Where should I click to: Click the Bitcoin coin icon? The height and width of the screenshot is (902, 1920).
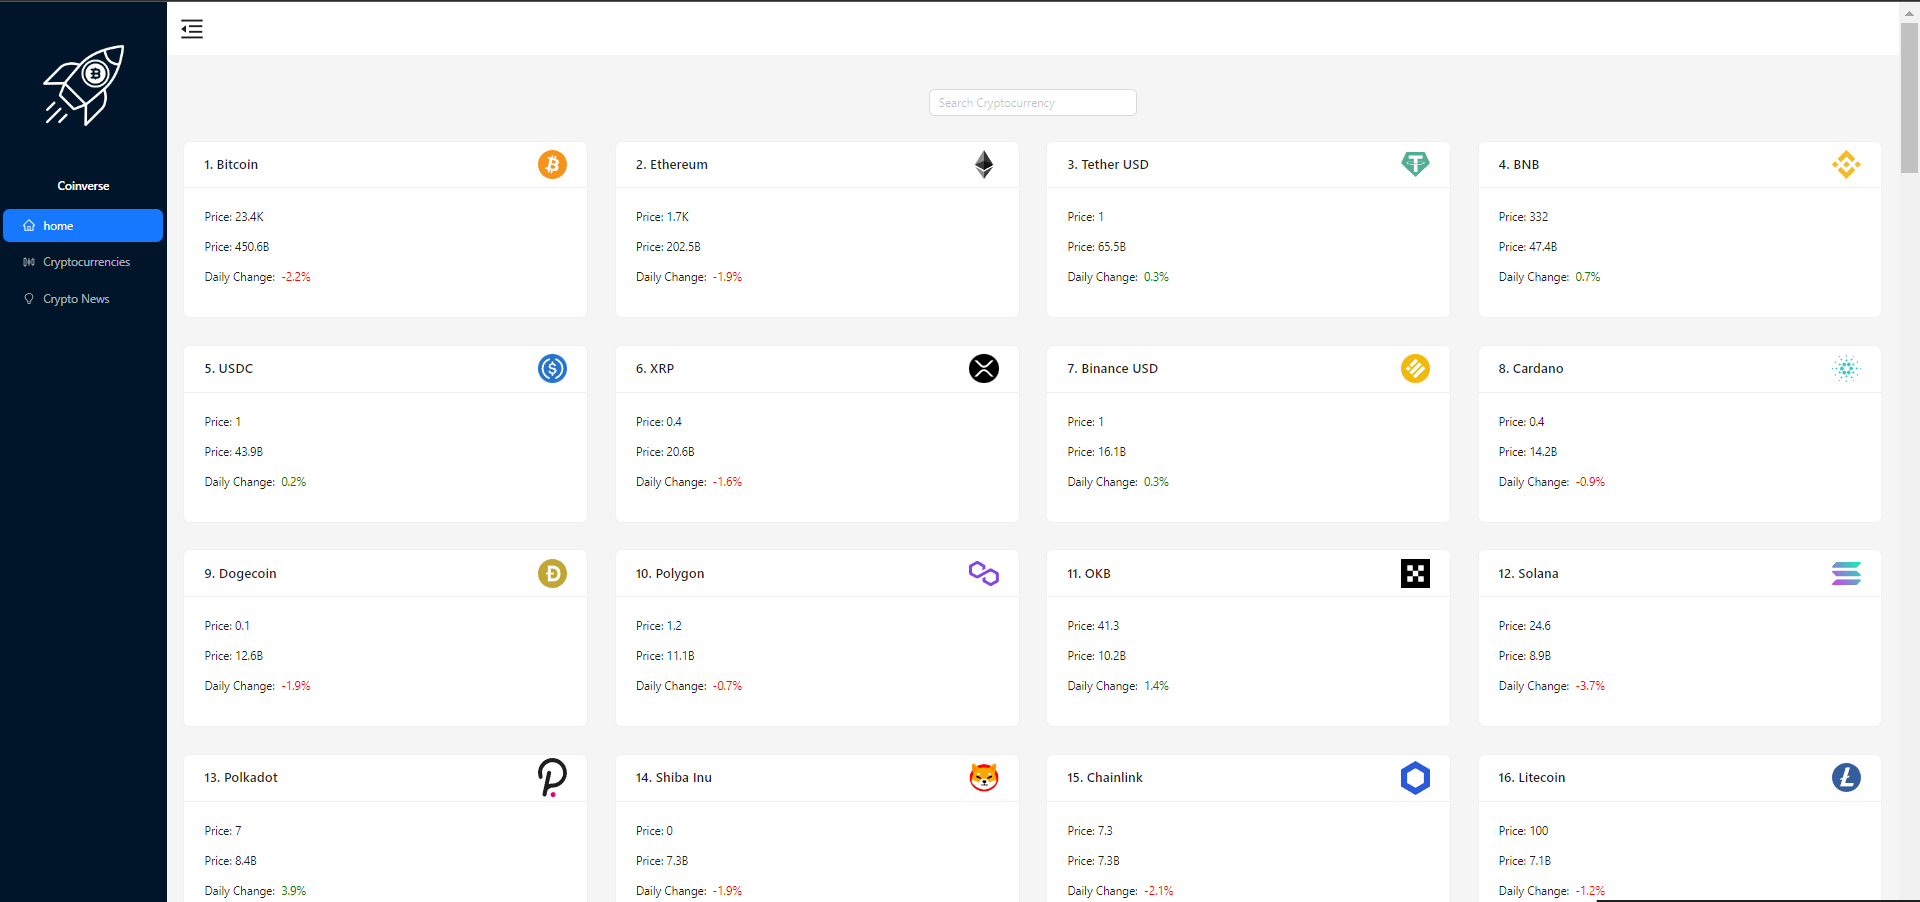(x=552, y=164)
